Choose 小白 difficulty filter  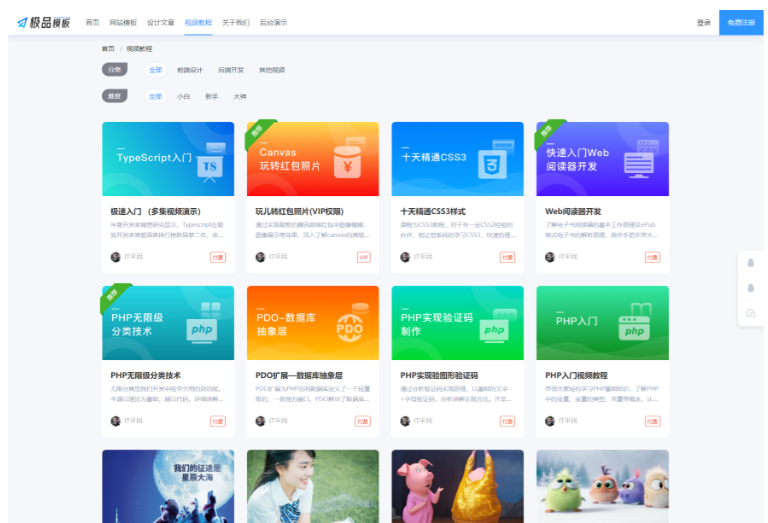(183, 97)
